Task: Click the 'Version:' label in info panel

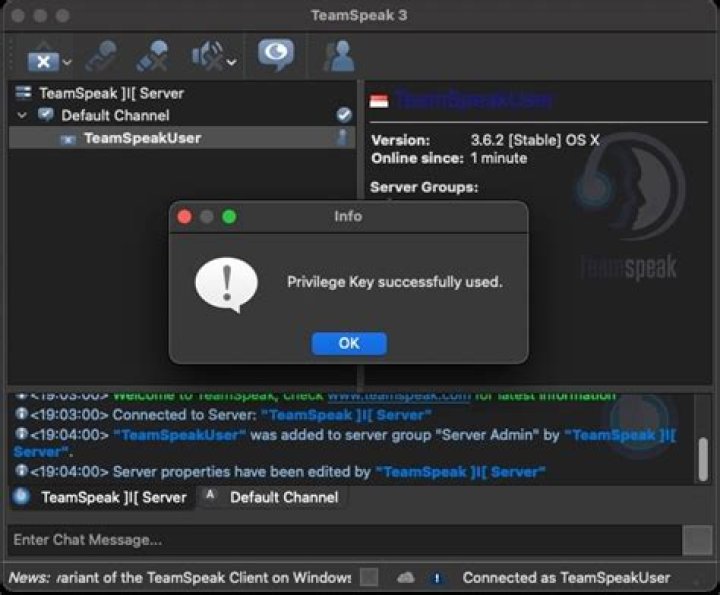Action: point(400,140)
